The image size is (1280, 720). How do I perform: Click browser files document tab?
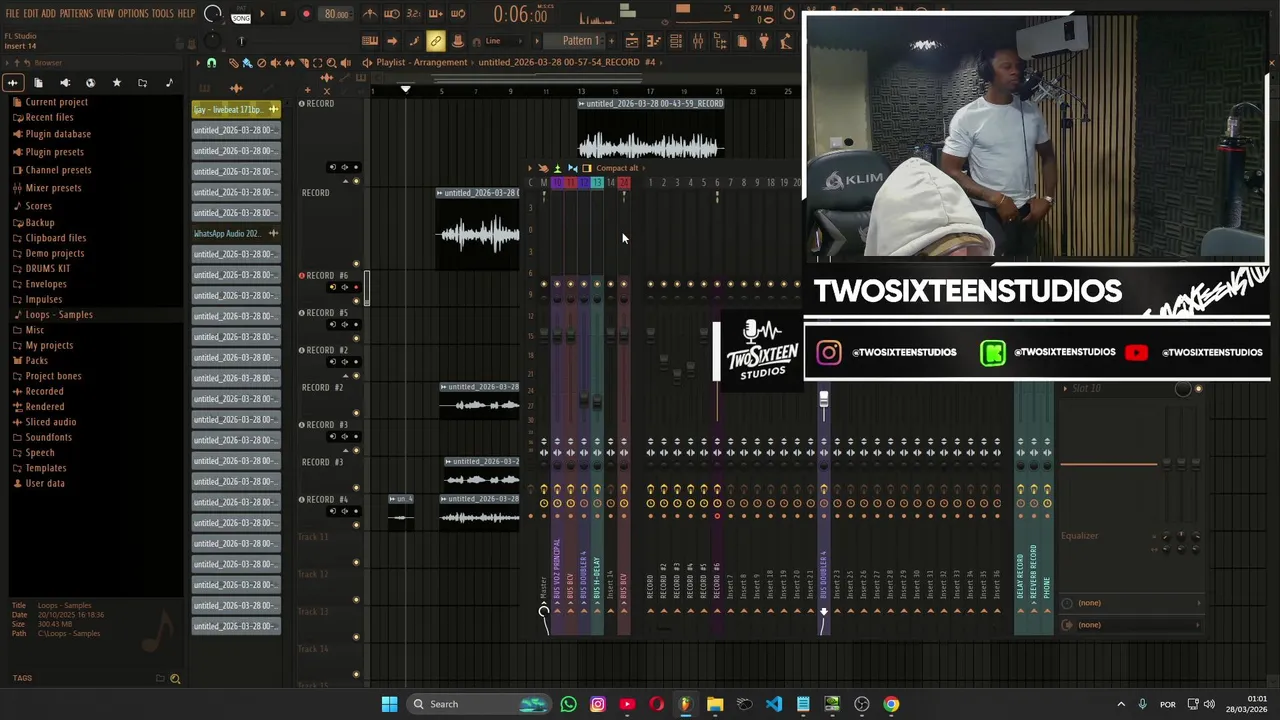38,83
